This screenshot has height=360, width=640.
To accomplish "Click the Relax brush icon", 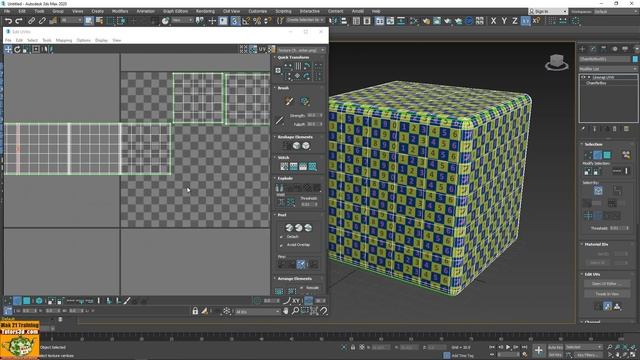I will coord(304,101).
